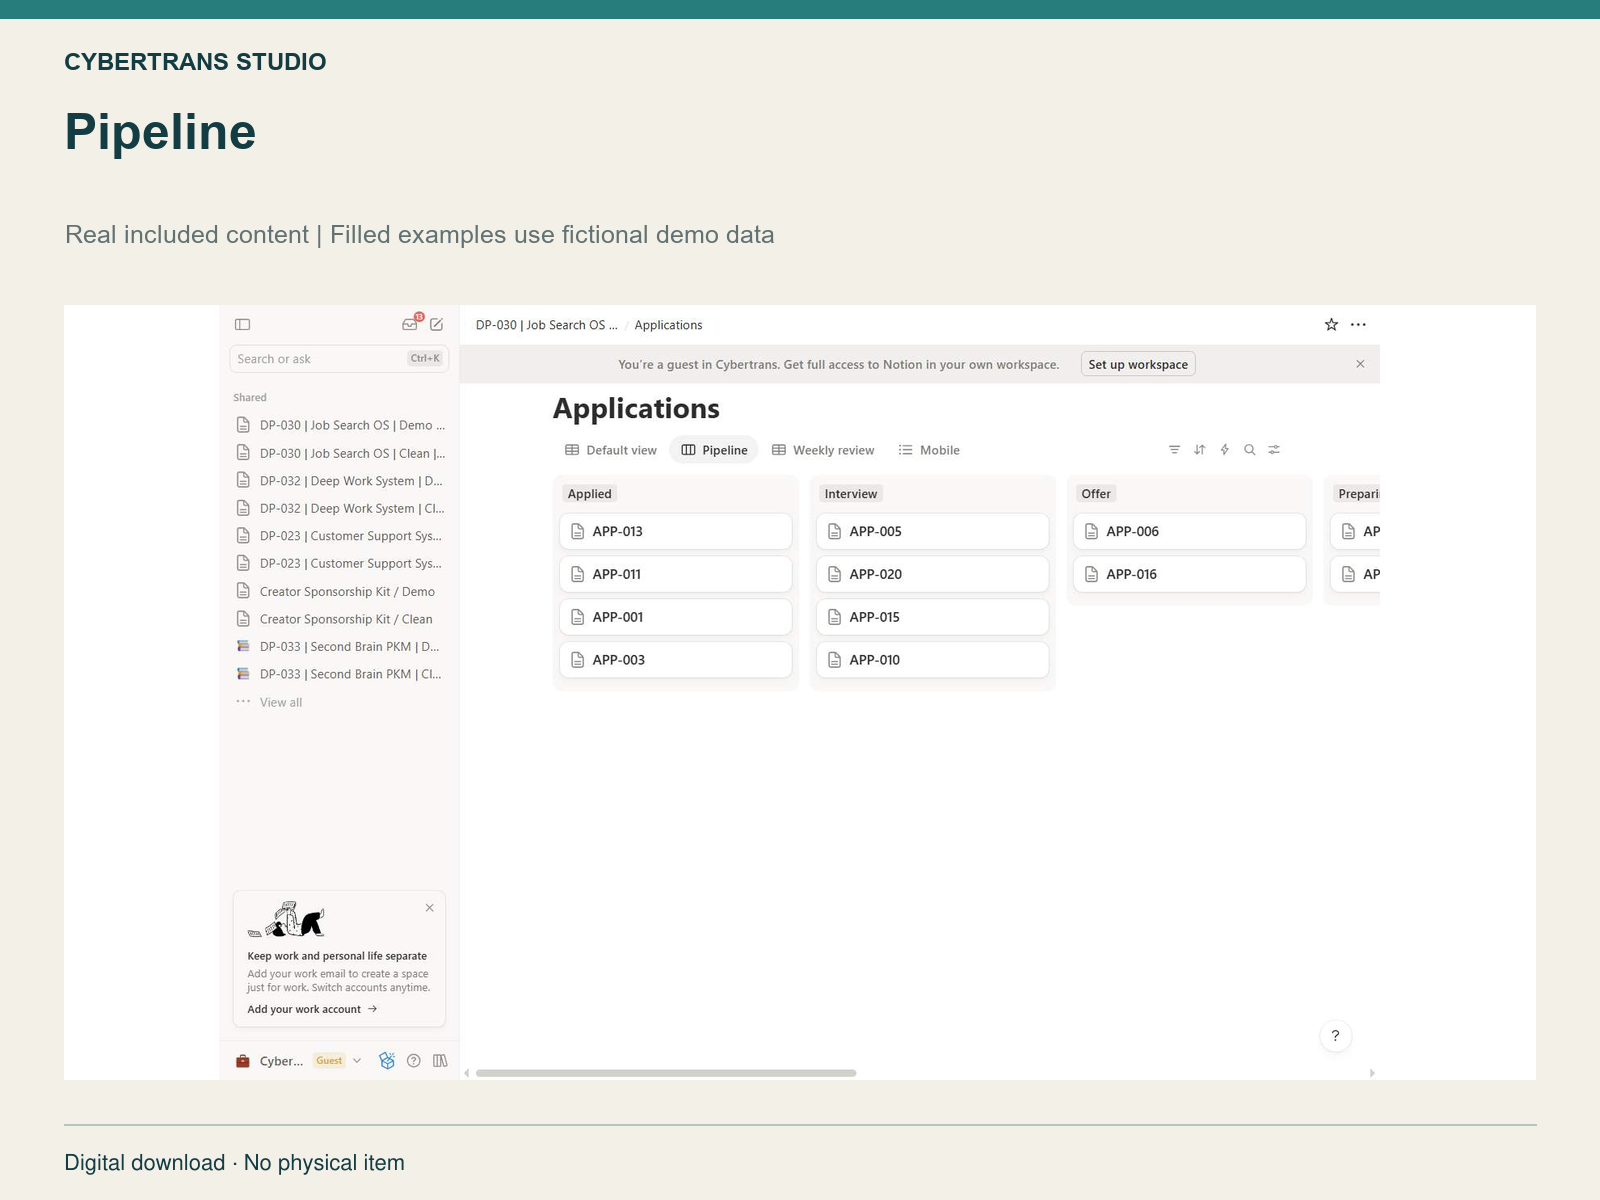Viewport: 1600px width, 1200px height.
Task: Dismiss the guest workspace banner
Action: tap(1360, 364)
